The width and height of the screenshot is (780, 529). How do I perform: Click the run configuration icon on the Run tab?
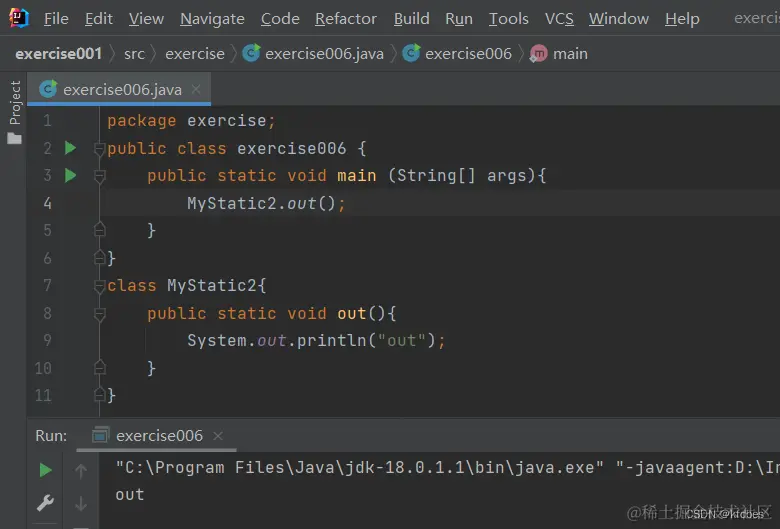(100, 435)
